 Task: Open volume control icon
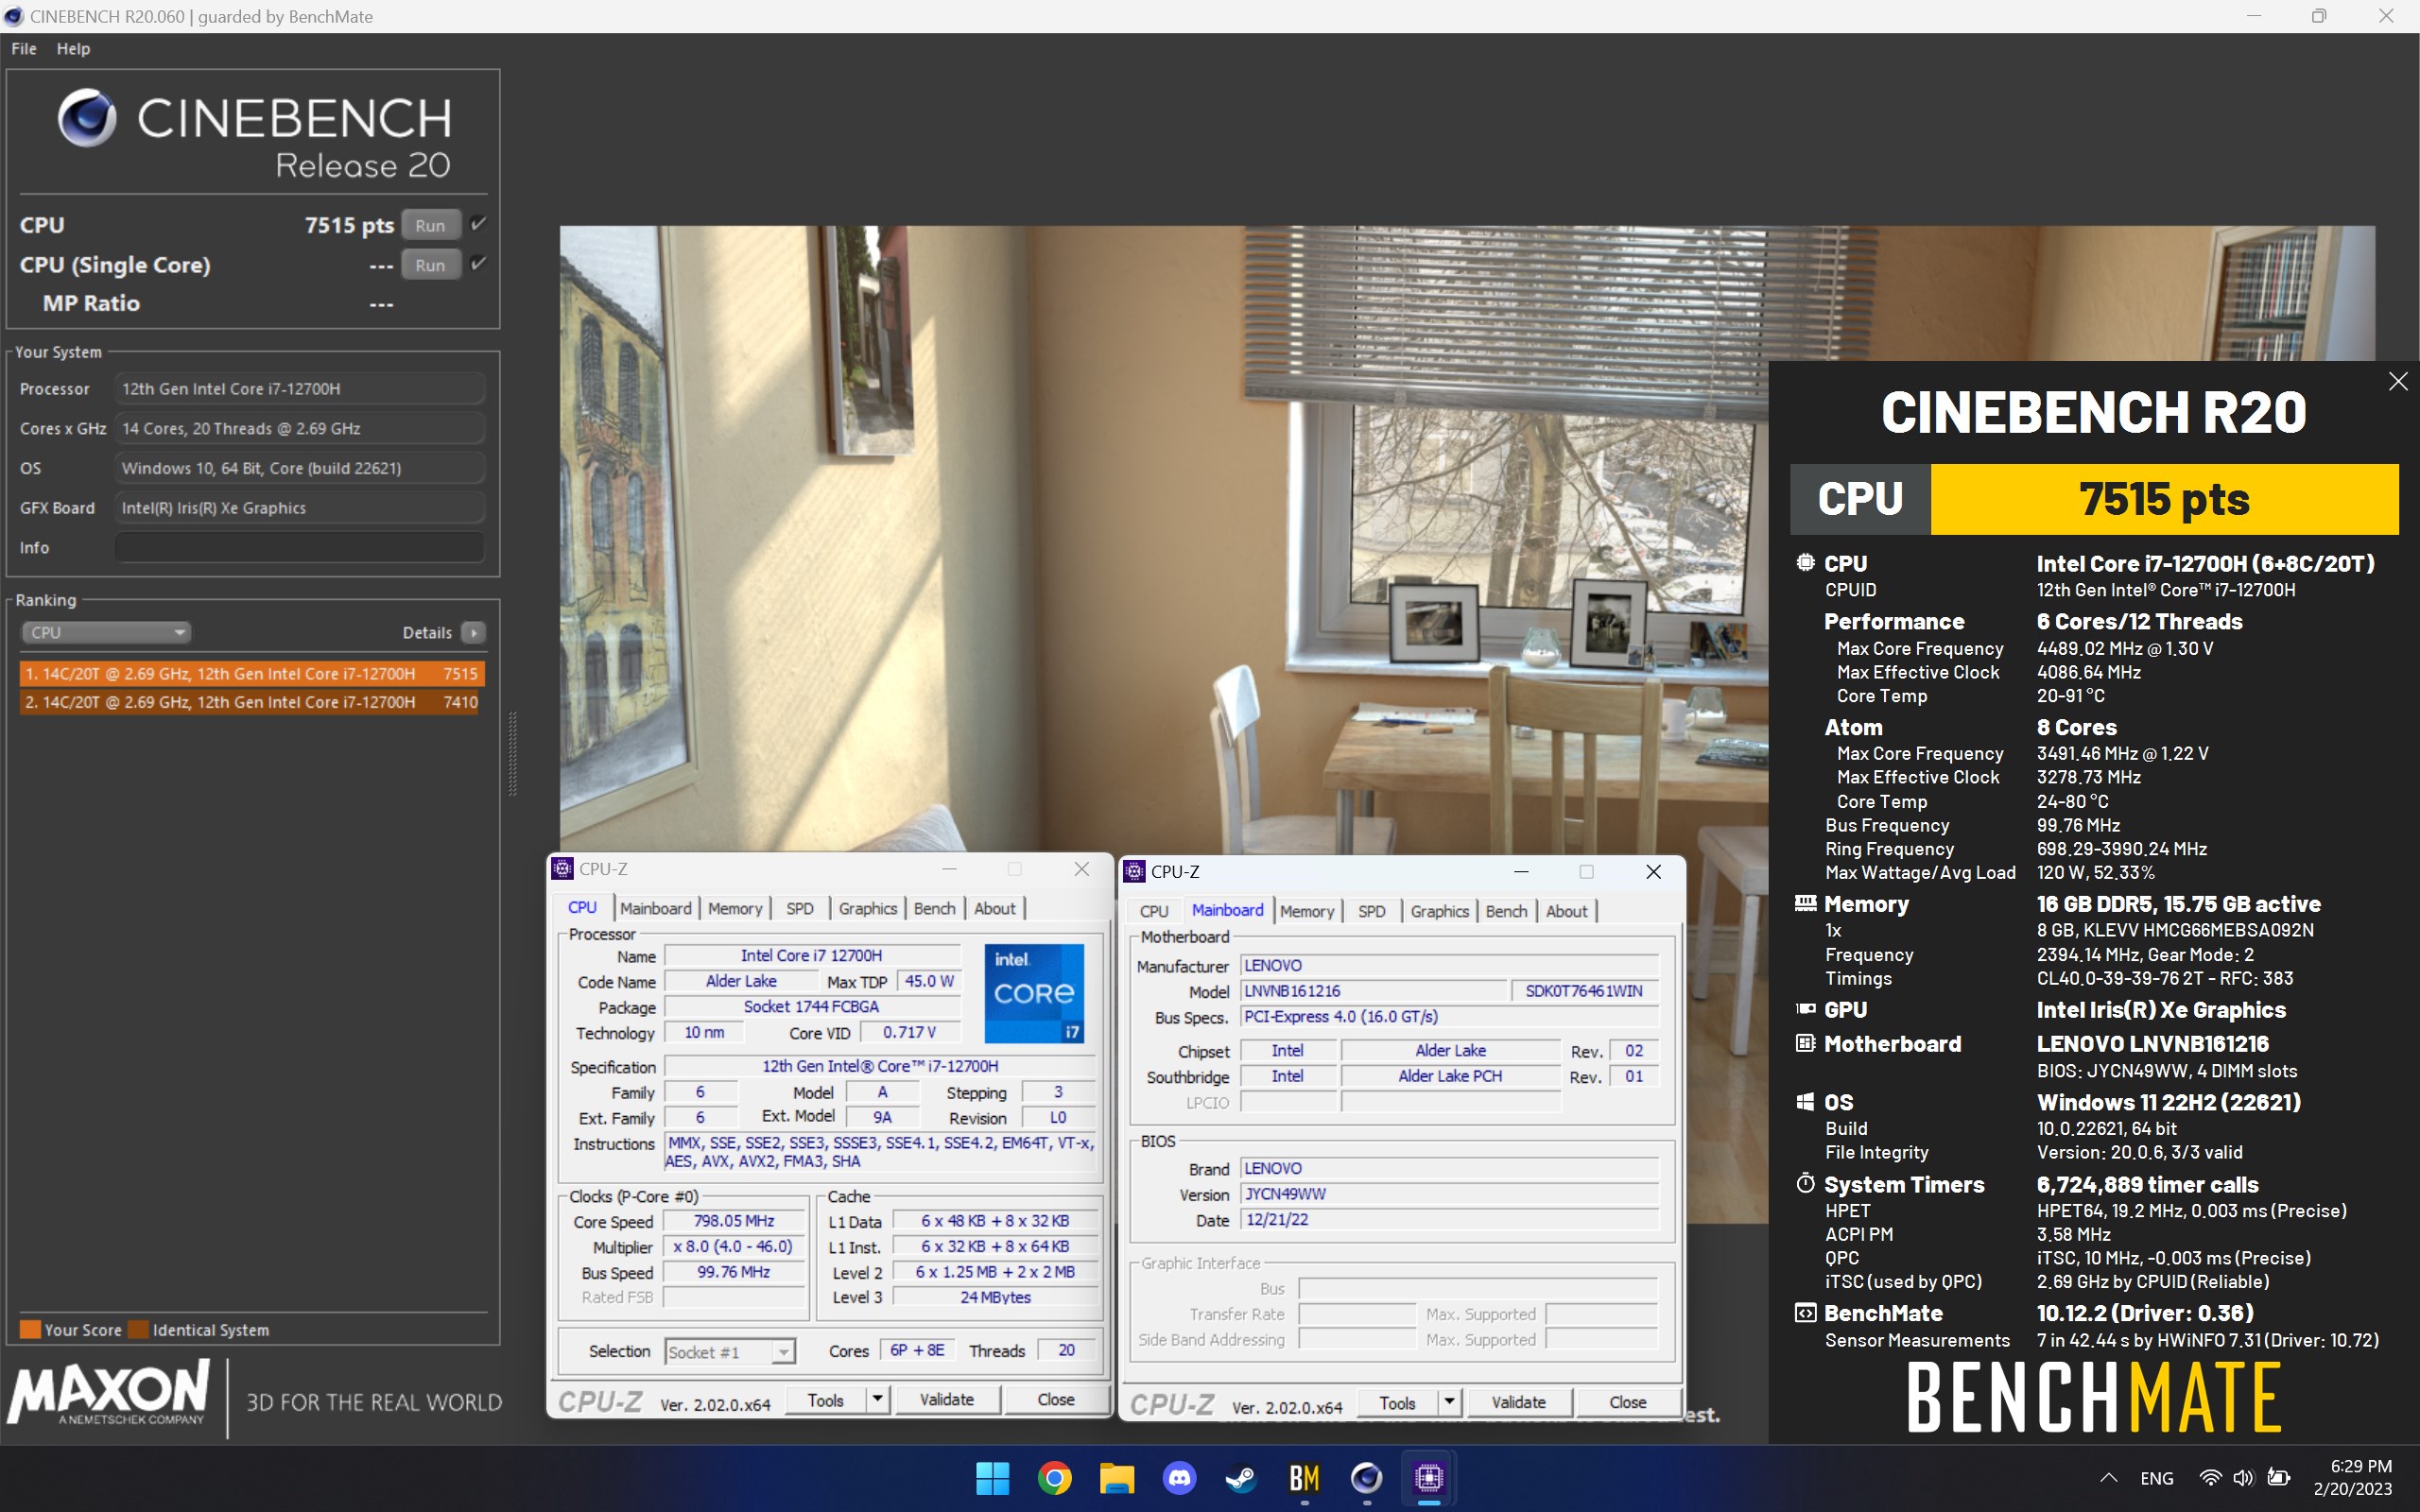pos(2243,1477)
